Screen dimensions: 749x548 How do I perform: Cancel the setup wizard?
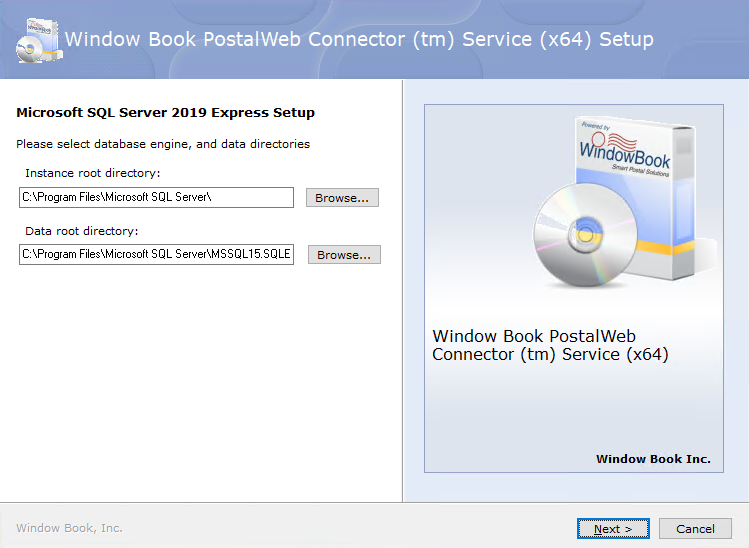tap(695, 529)
